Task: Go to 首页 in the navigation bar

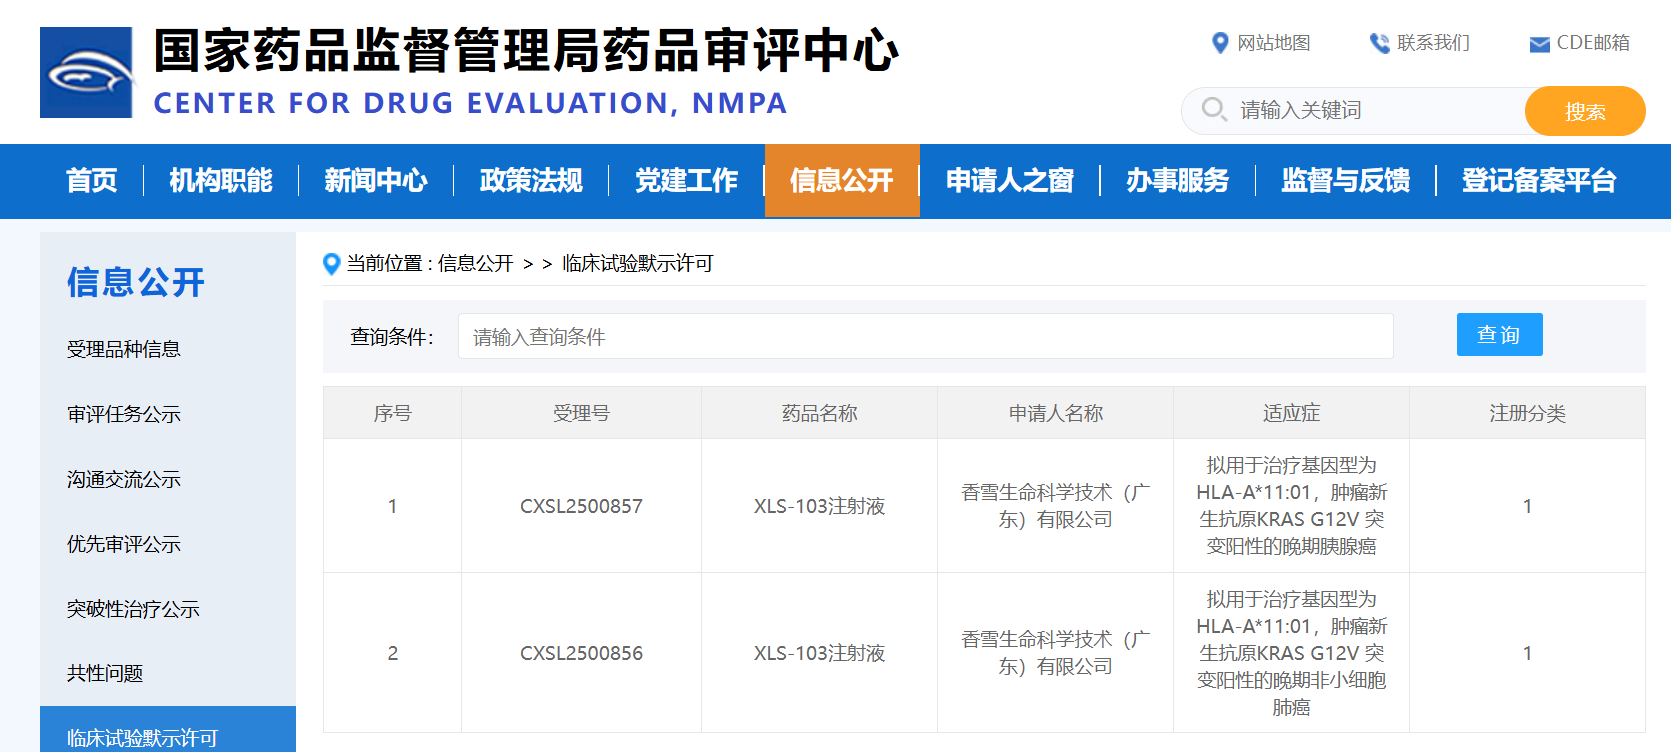Action: (91, 181)
